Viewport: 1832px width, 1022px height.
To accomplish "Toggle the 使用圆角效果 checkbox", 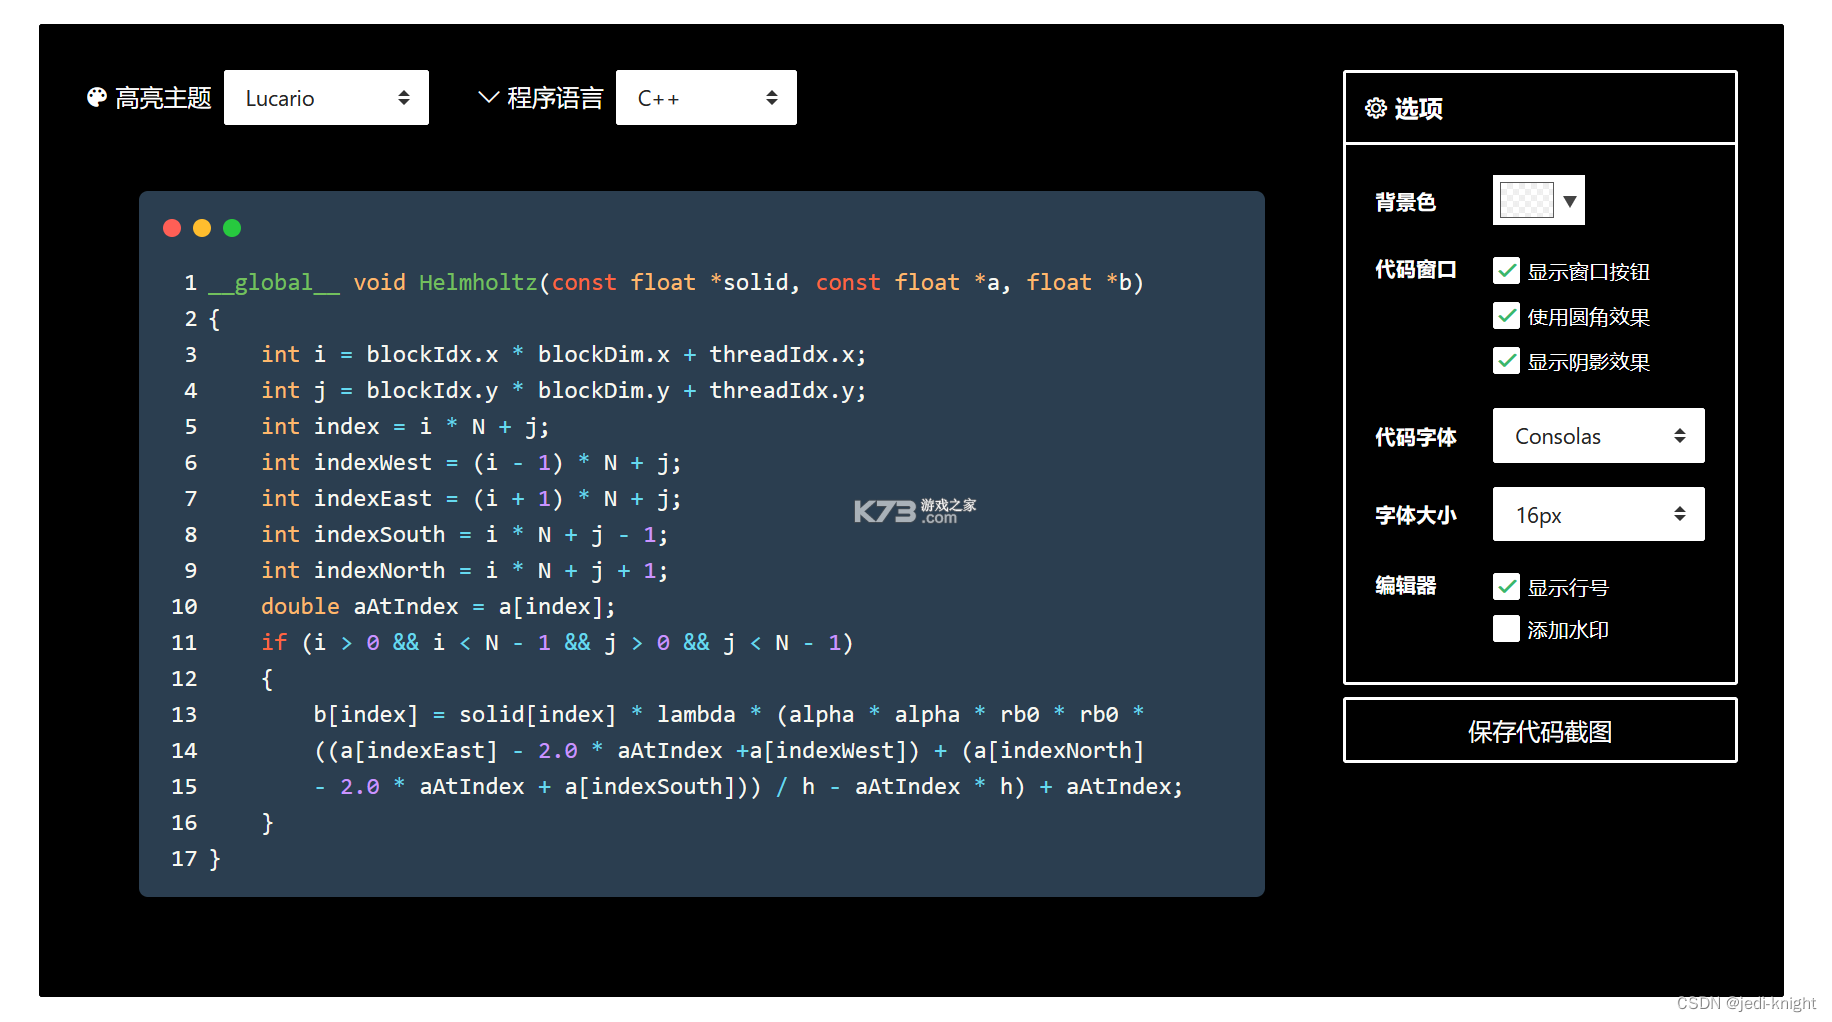I will click(x=1506, y=316).
